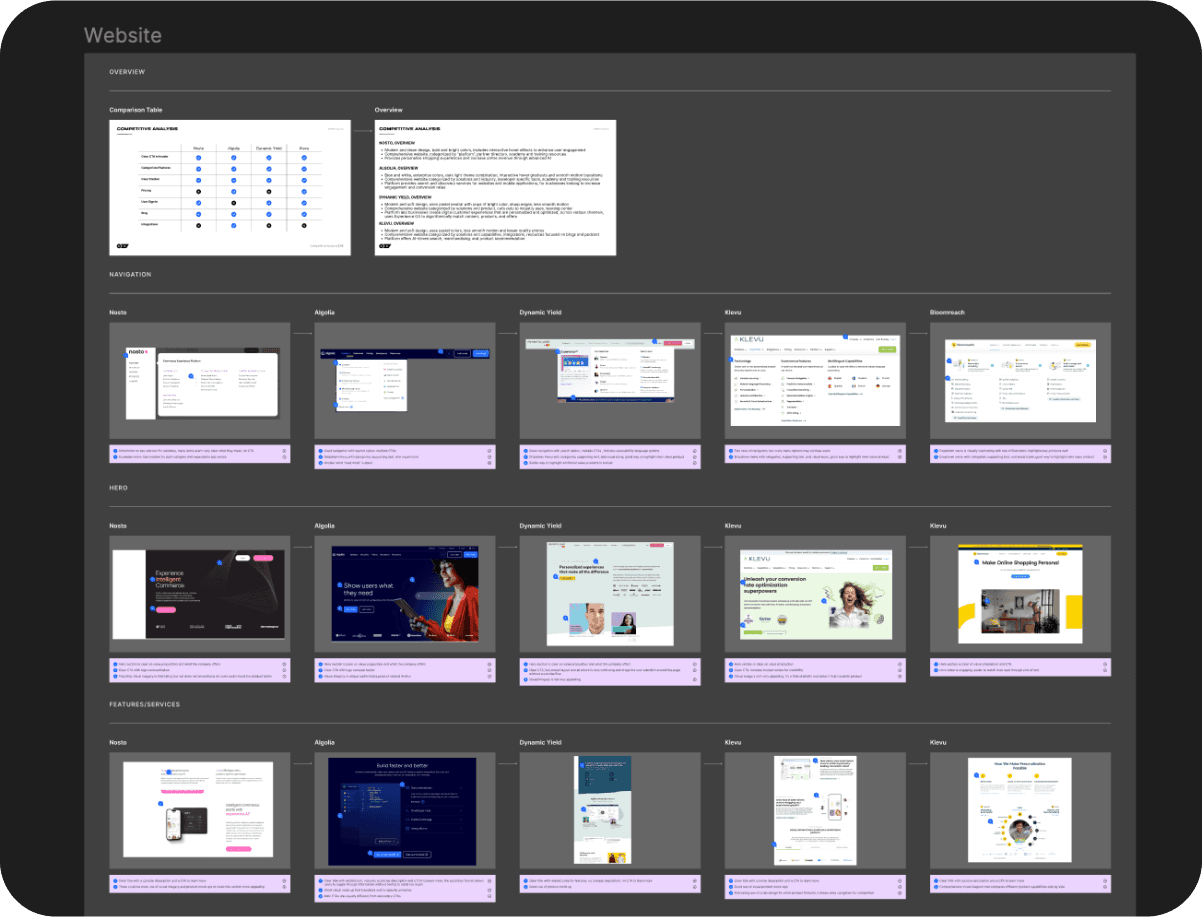Click the Comparison Table frame label
Screen dimensions: 1202x917
tap(136, 110)
